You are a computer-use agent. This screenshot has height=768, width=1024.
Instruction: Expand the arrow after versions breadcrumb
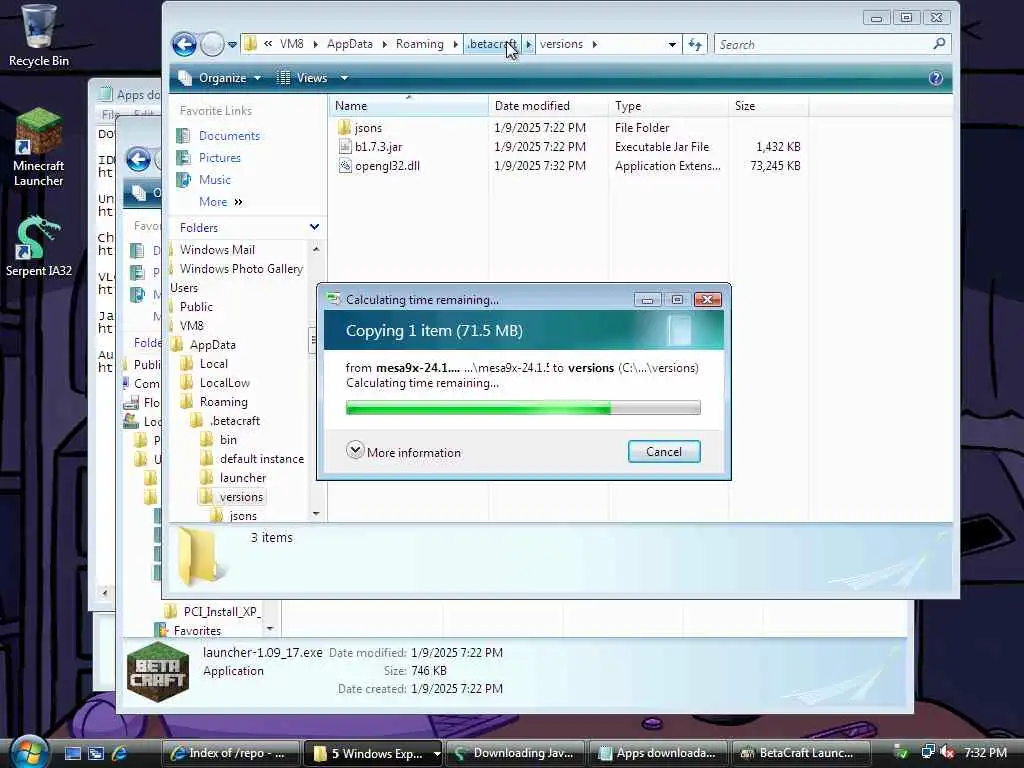pos(594,44)
